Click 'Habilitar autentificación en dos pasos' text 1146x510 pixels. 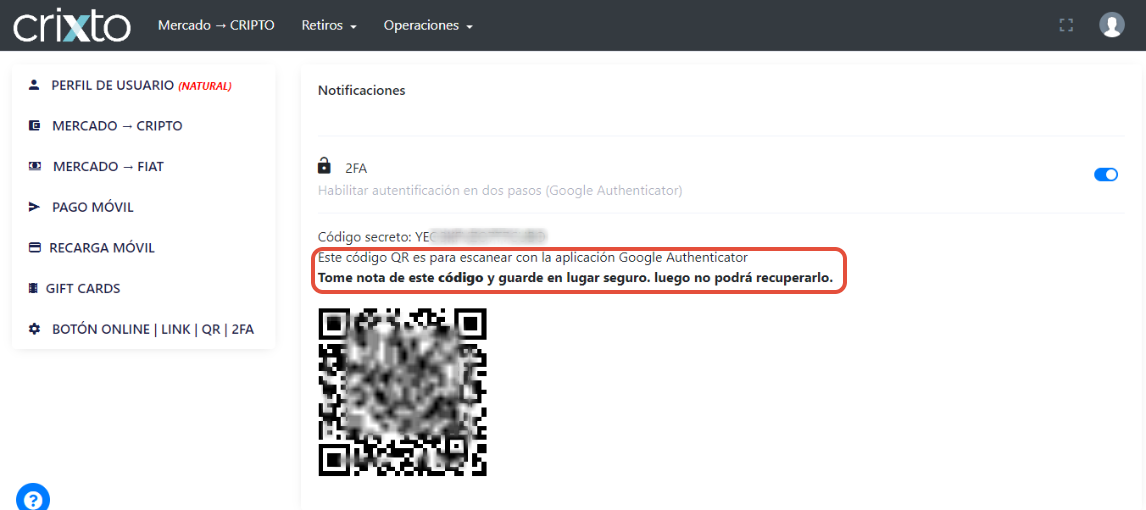click(x=500, y=191)
